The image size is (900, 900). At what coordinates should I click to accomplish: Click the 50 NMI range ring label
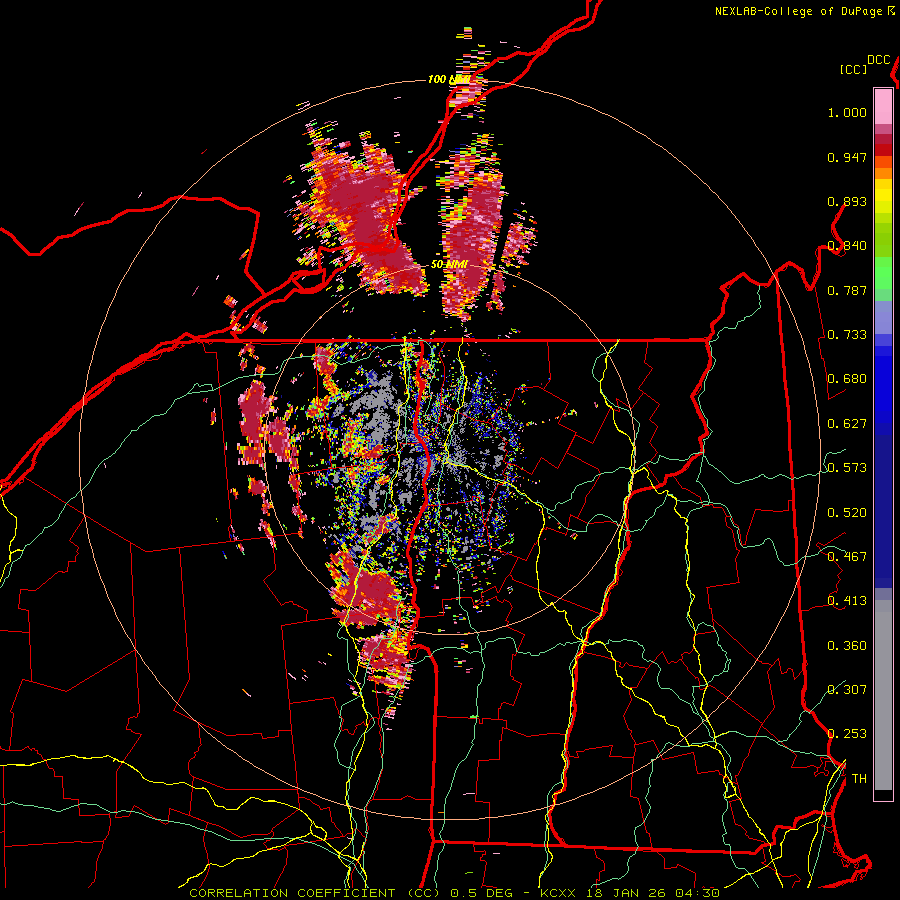[x=449, y=265]
